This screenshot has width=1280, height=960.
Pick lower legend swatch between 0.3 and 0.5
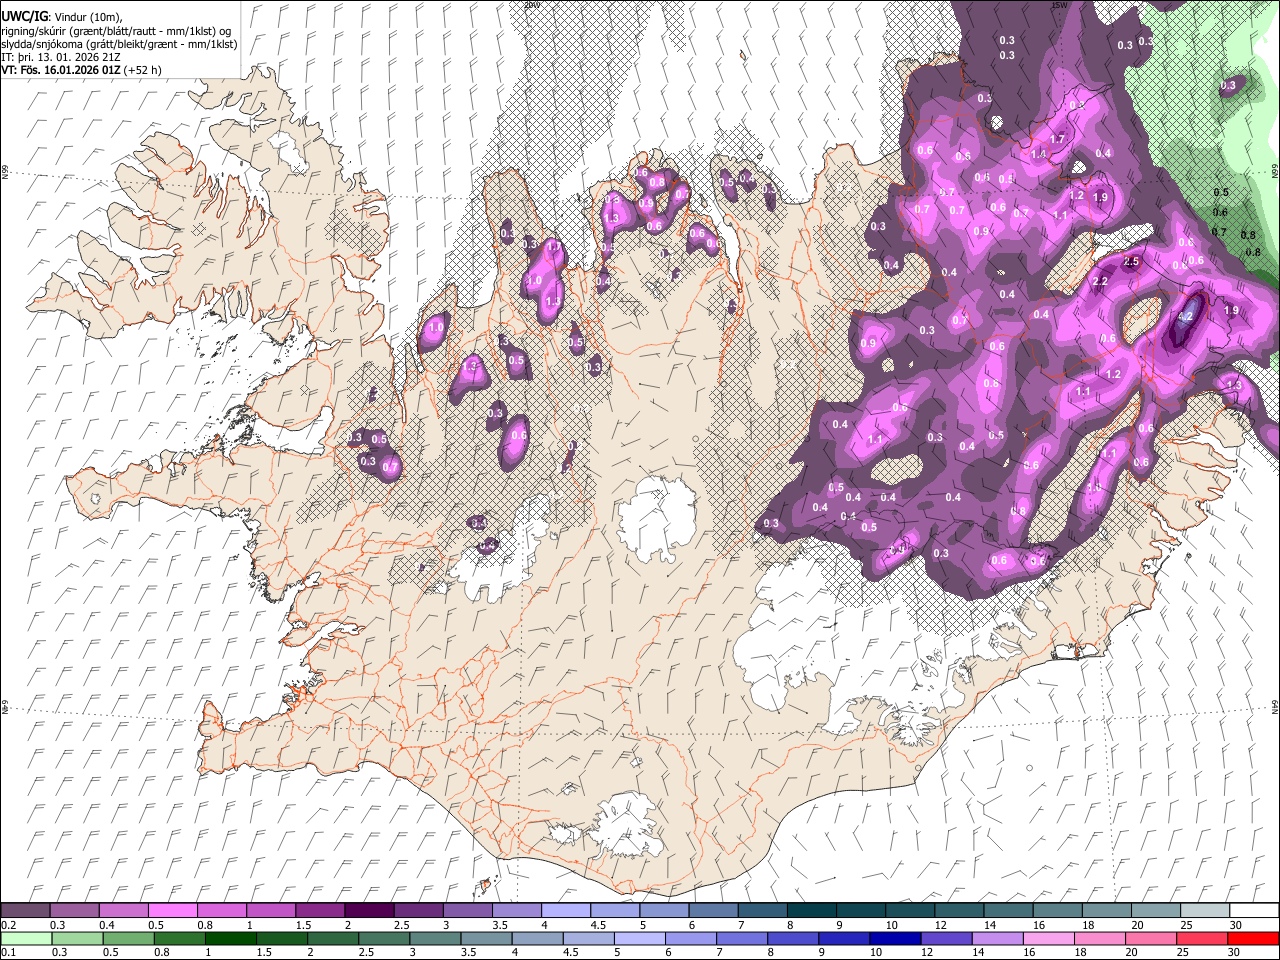[x=76, y=938]
